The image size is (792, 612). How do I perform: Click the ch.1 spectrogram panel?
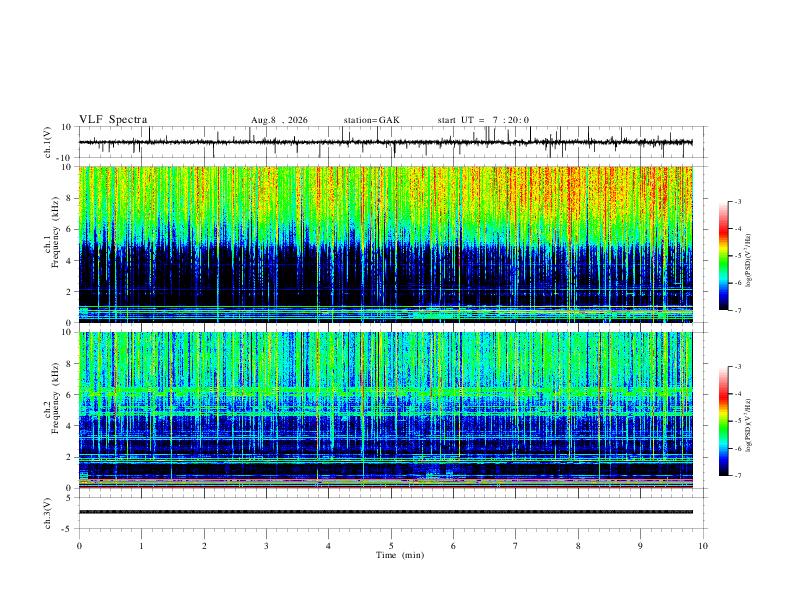(x=385, y=244)
